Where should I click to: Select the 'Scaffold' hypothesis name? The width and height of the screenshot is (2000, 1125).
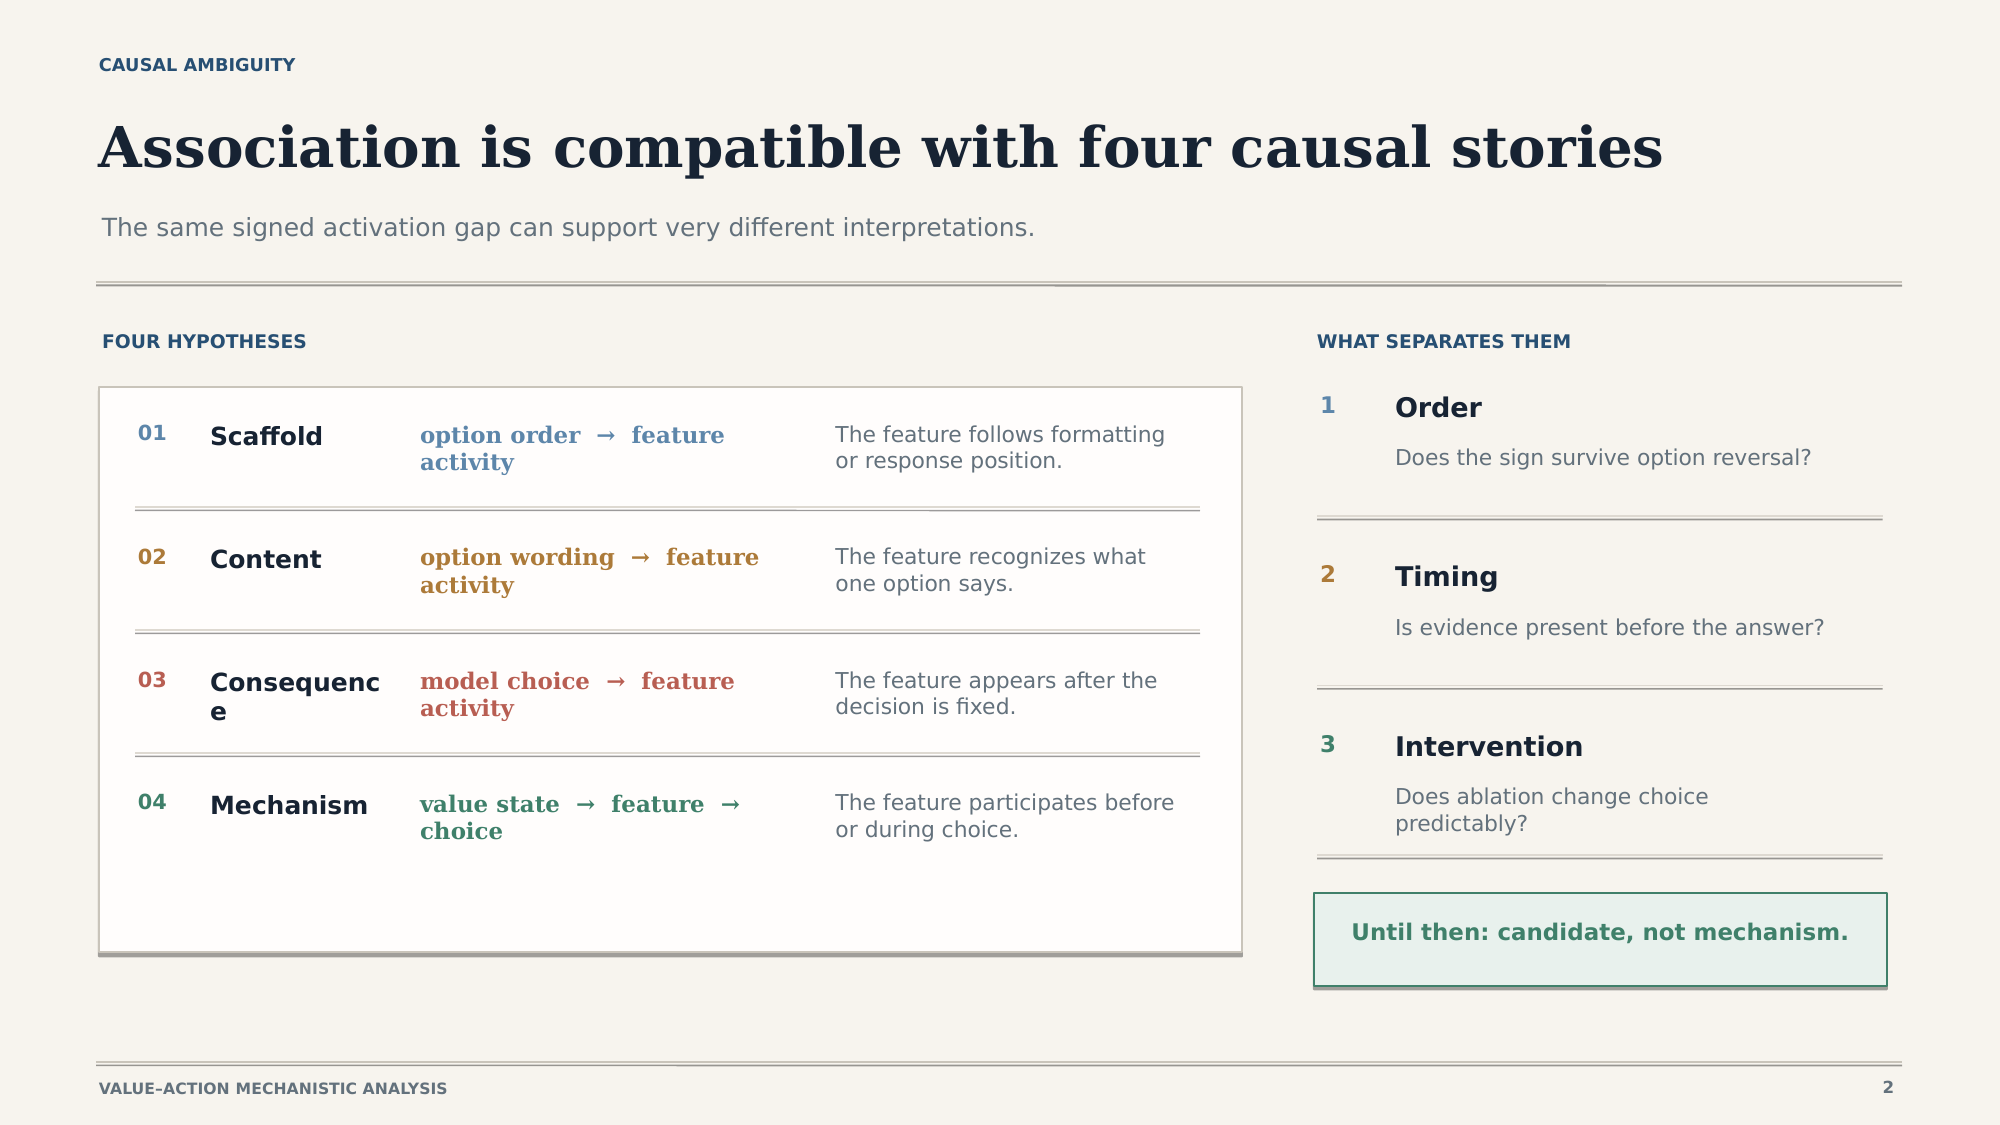266,437
